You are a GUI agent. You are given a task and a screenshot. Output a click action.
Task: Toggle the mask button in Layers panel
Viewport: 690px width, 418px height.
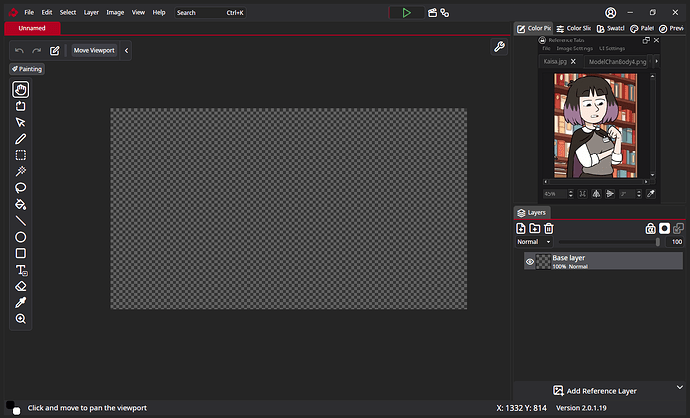click(664, 229)
